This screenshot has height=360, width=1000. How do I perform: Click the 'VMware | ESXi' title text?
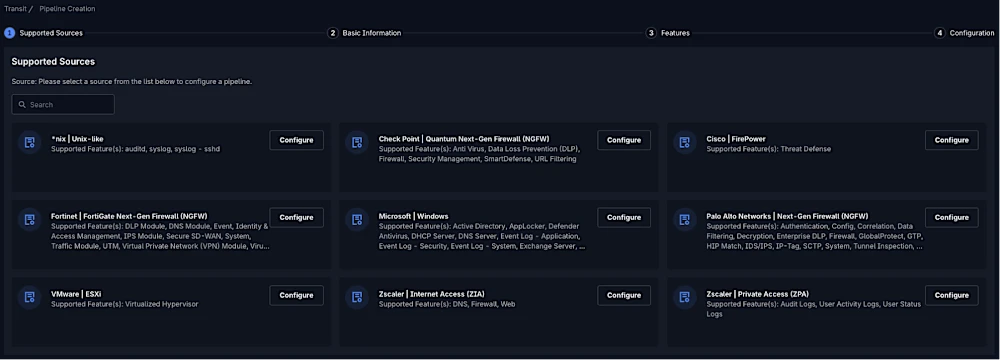pos(76,294)
